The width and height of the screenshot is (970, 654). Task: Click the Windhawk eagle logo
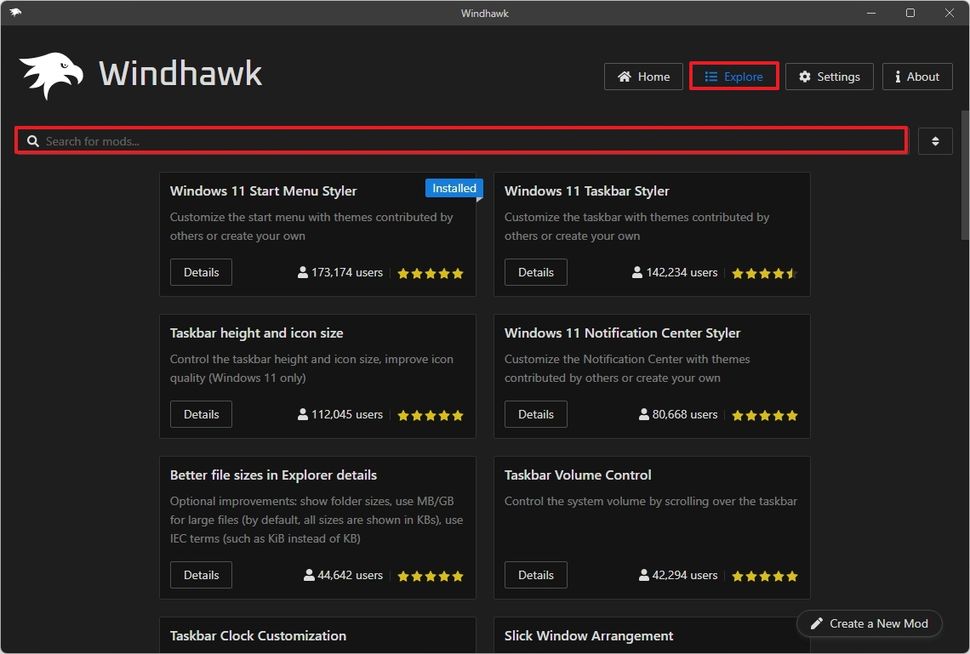point(51,75)
